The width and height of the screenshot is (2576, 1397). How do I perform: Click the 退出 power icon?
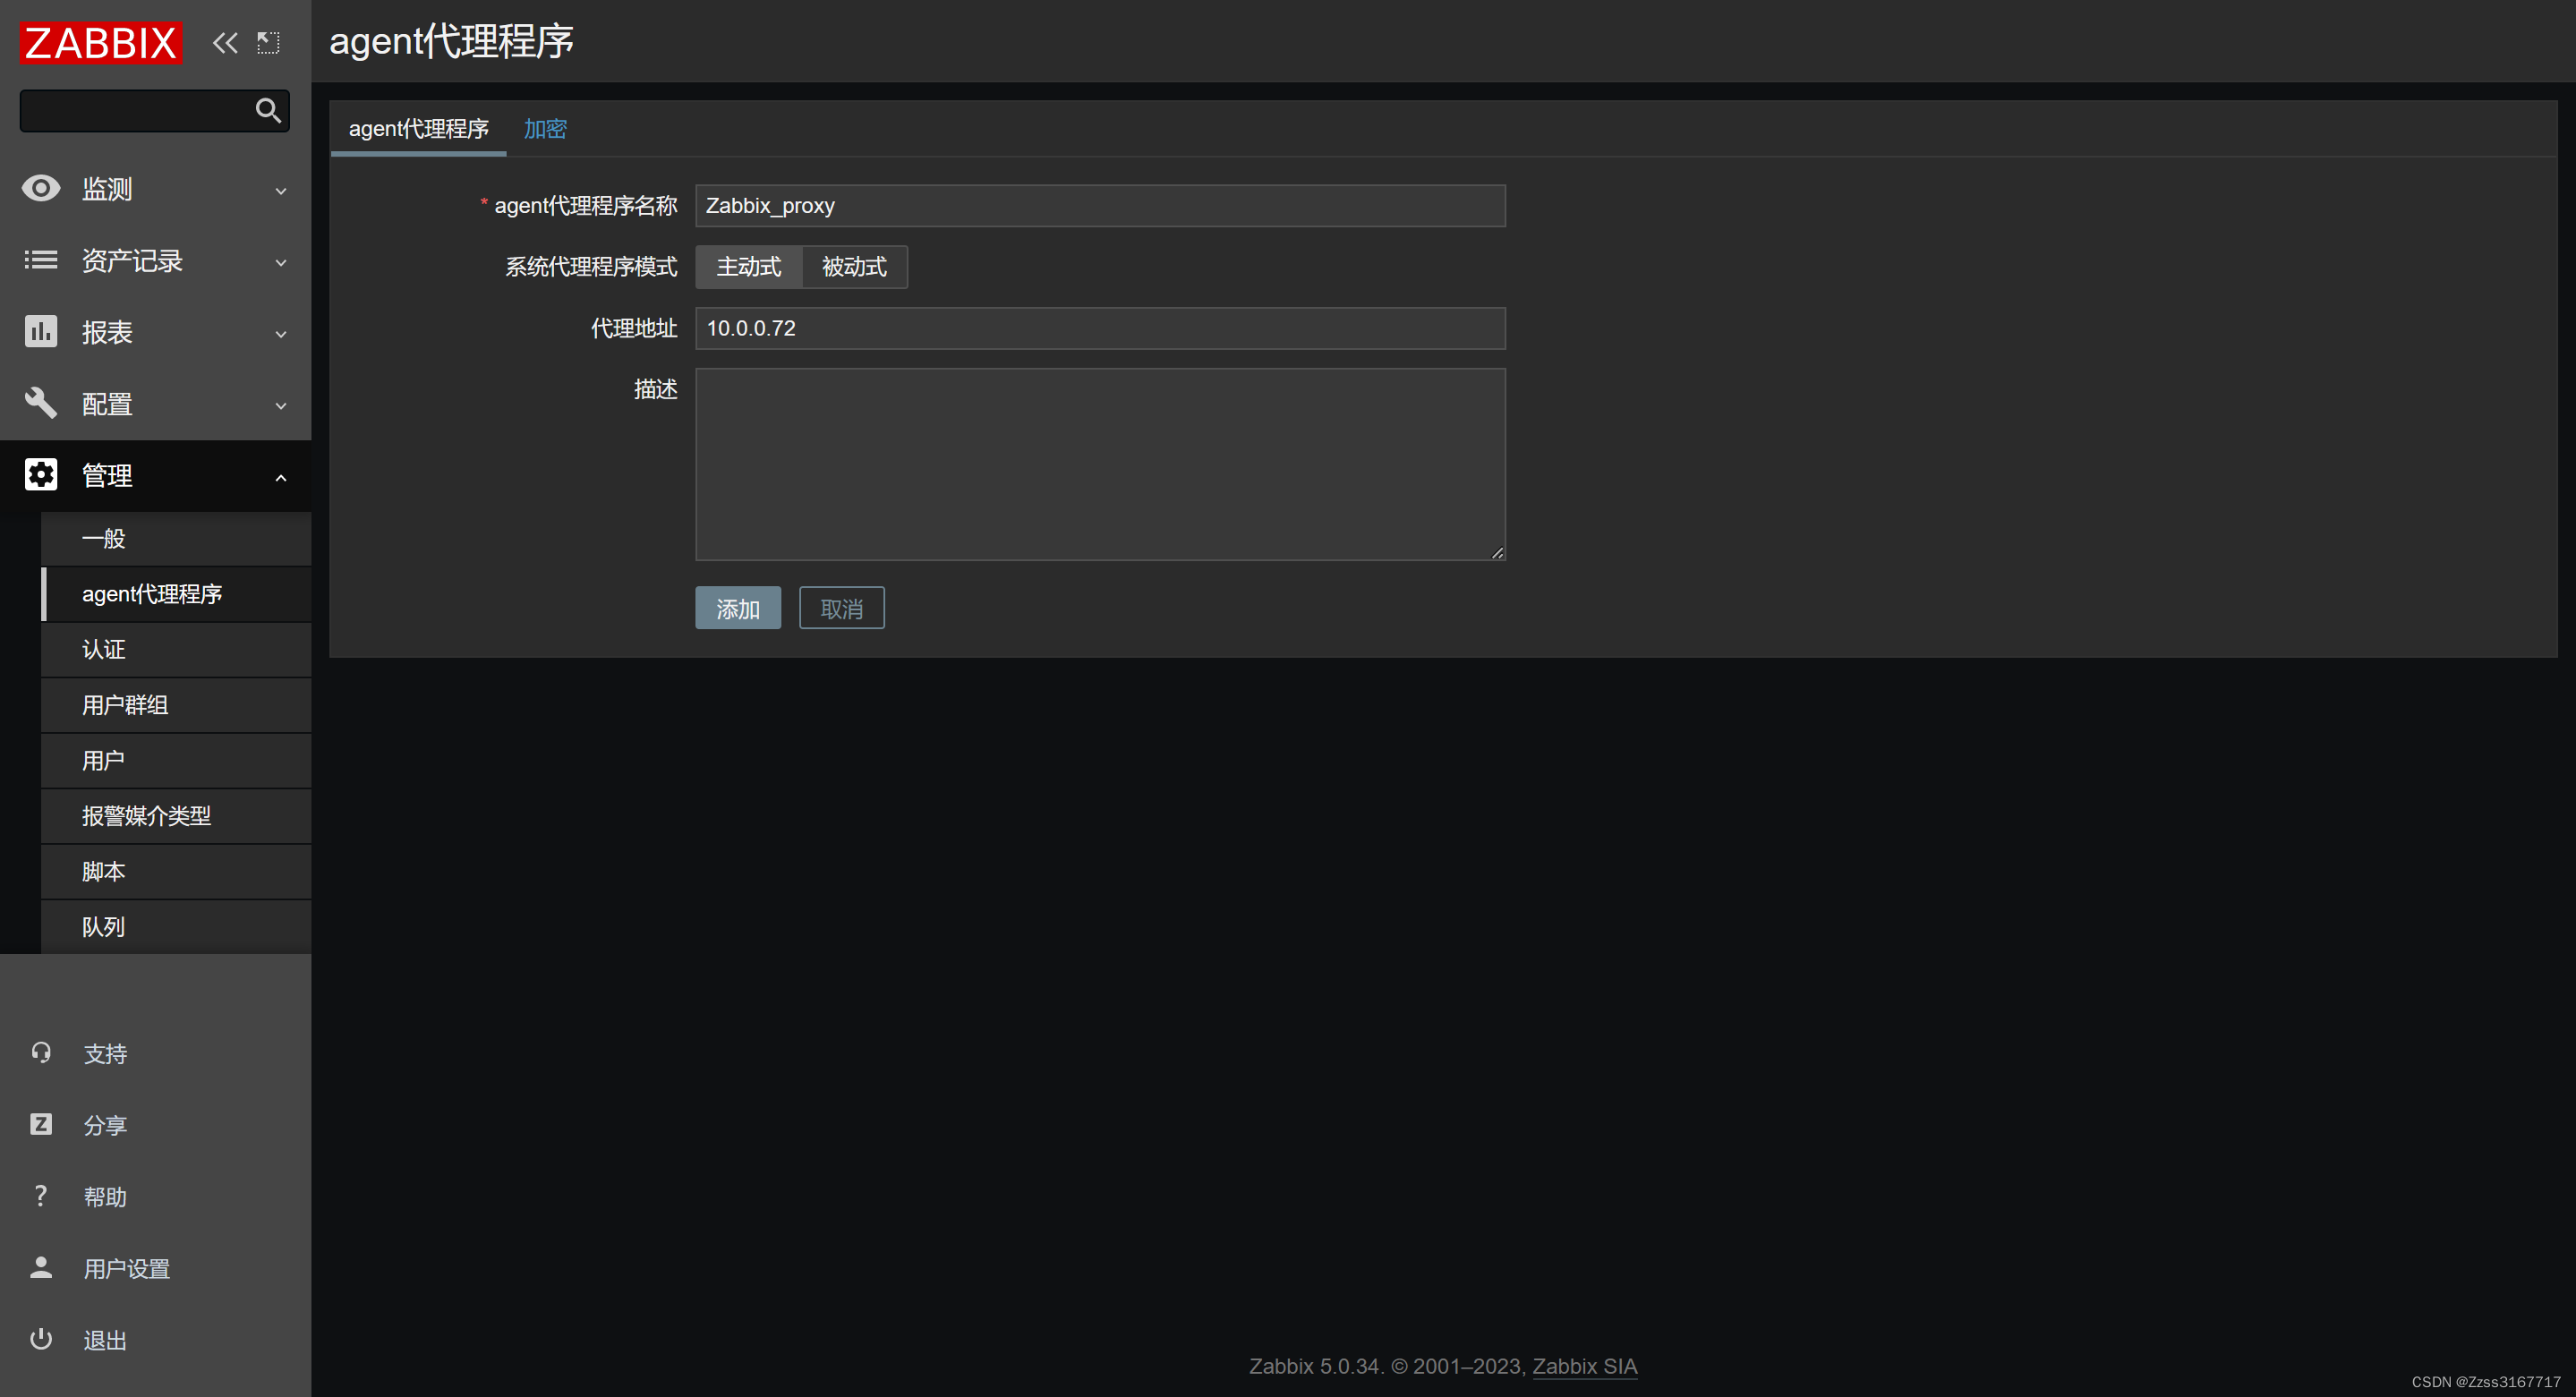click(x=41, y=1339)
